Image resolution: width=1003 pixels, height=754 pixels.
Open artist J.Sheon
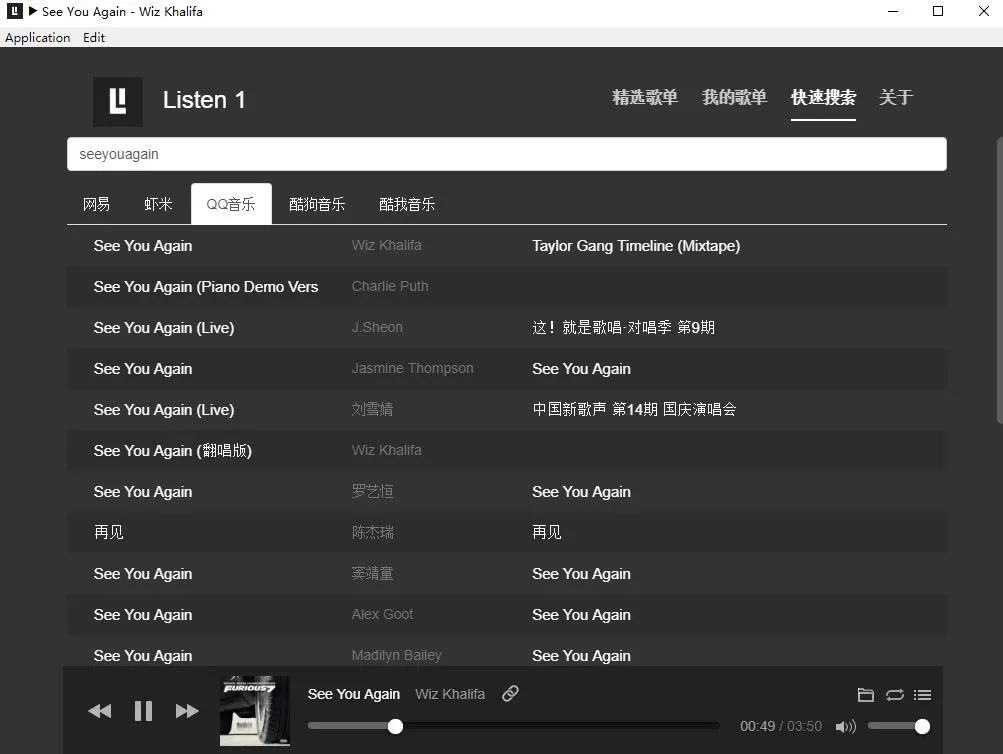pyautogui.click(x=377, y=327)
